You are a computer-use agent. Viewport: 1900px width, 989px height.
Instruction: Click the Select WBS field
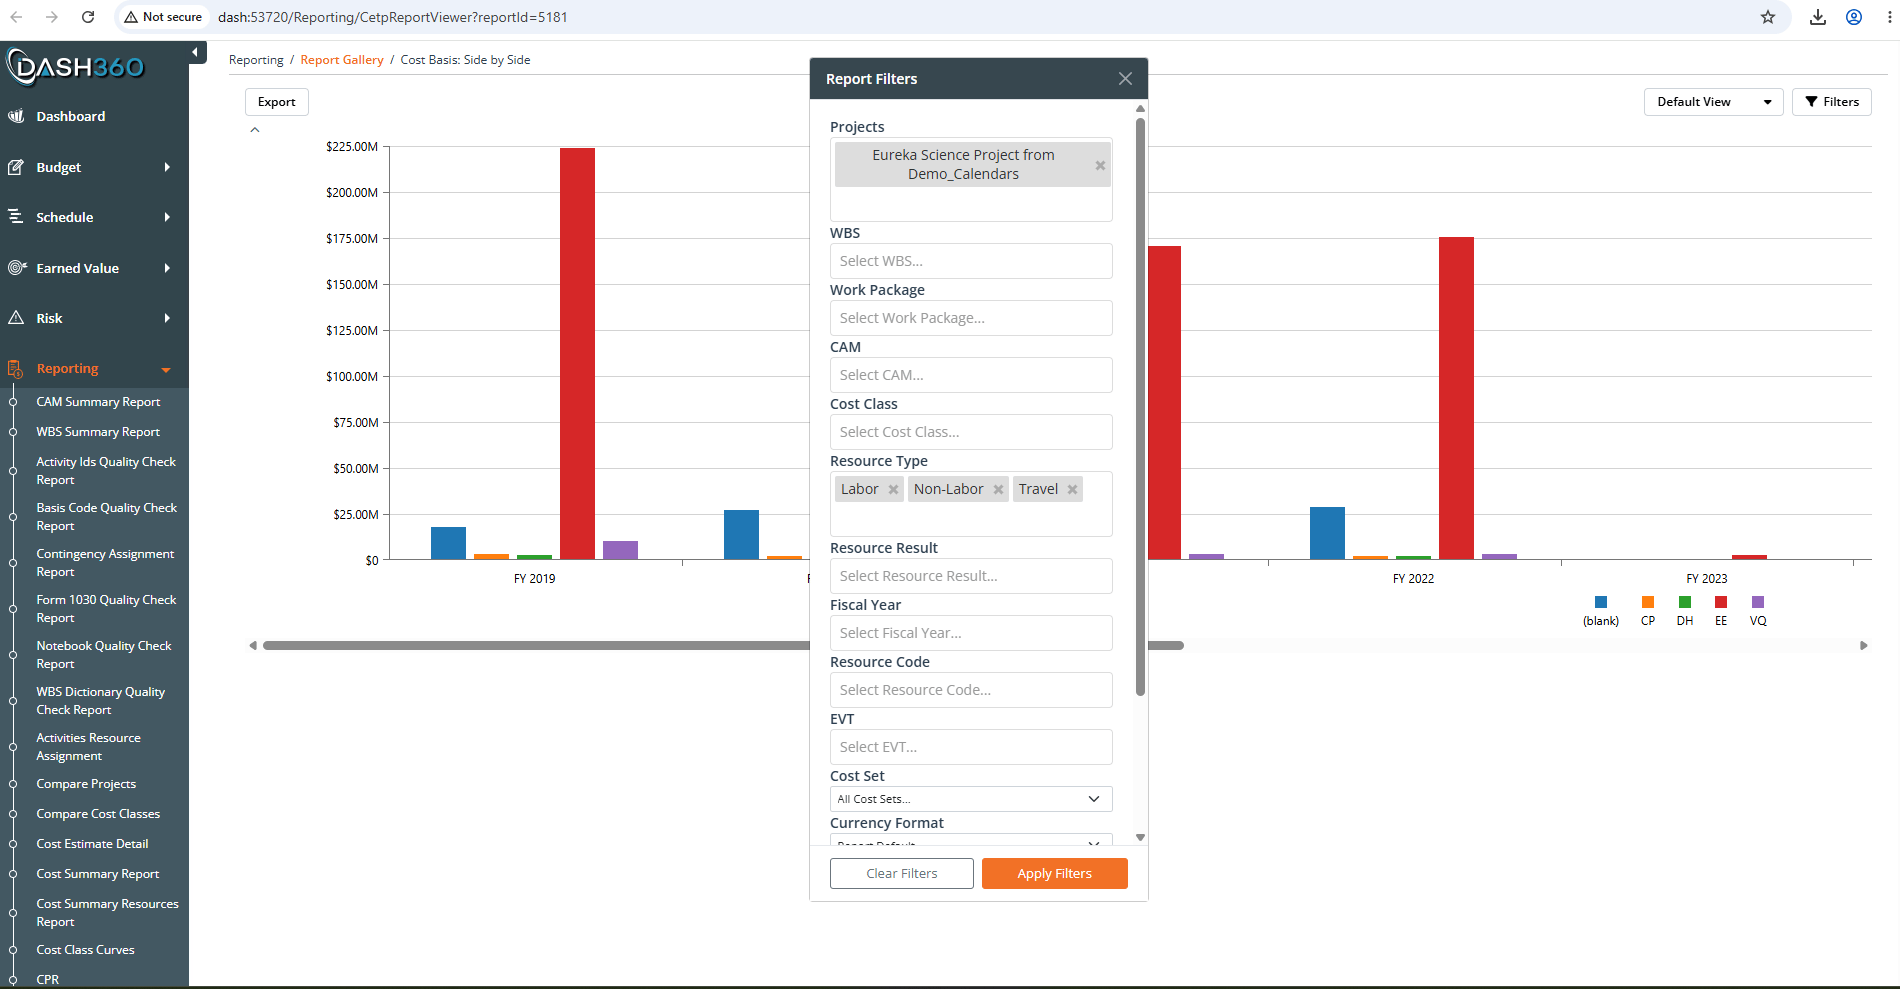click(x=971, y=261)
